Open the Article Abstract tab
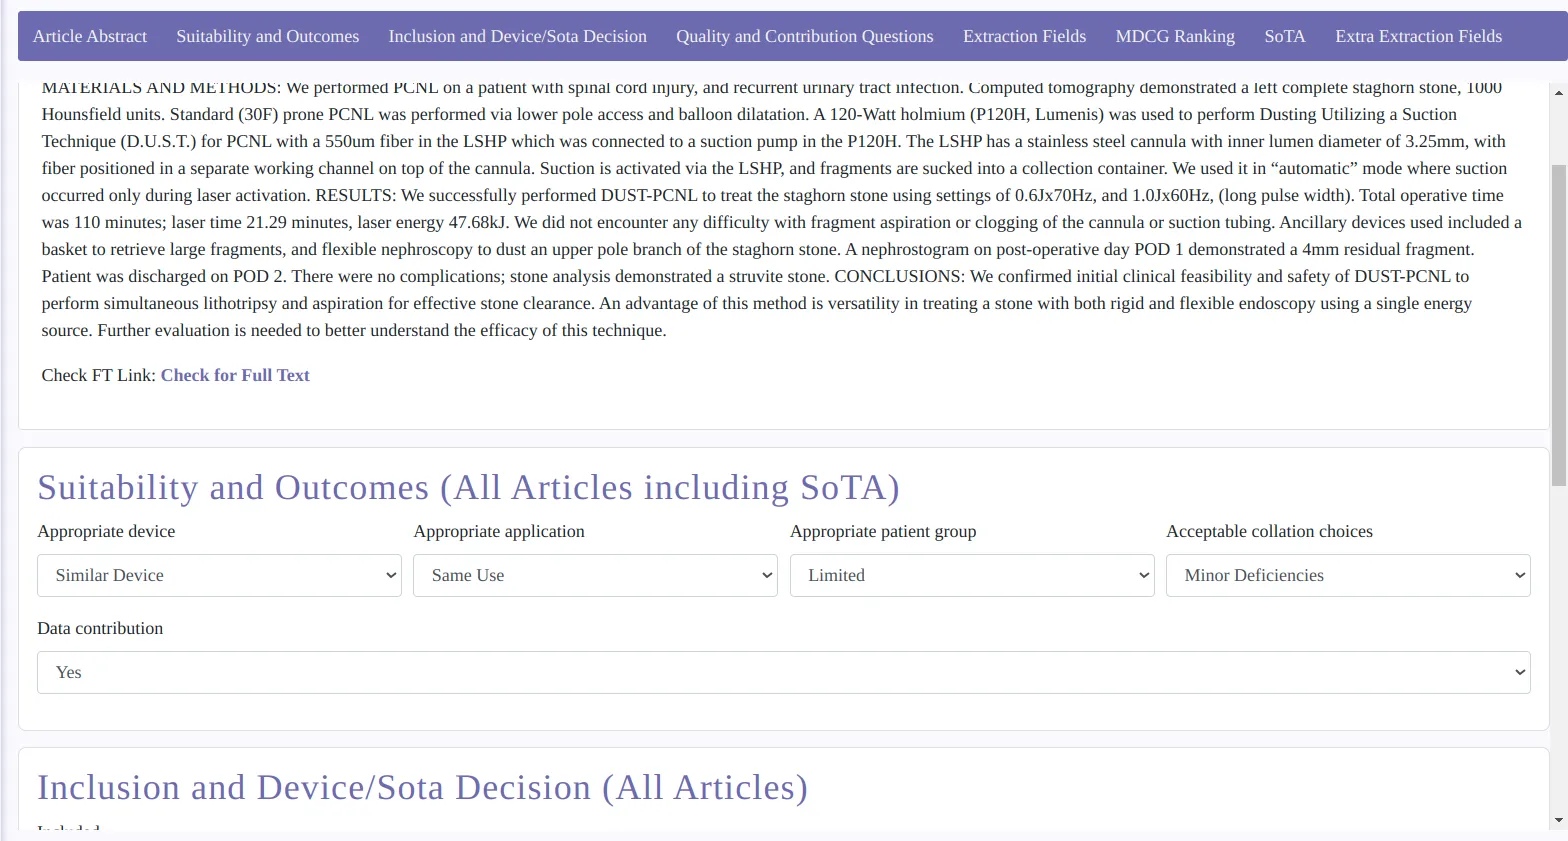This screenshot has height=841, width=1568. coord(90,36)
